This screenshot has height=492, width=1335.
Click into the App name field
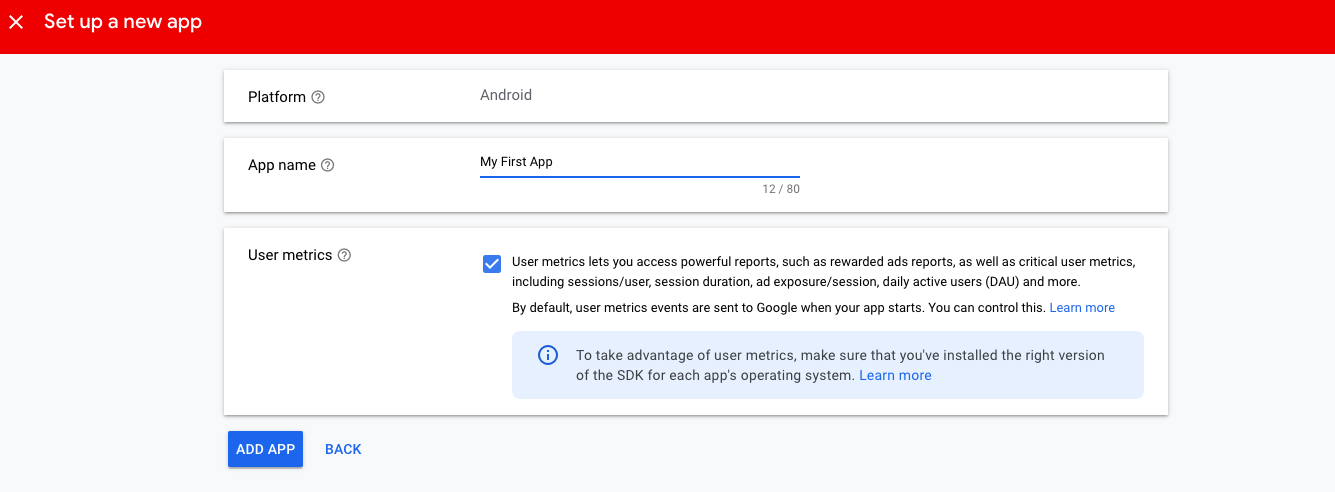coord(640,162)
